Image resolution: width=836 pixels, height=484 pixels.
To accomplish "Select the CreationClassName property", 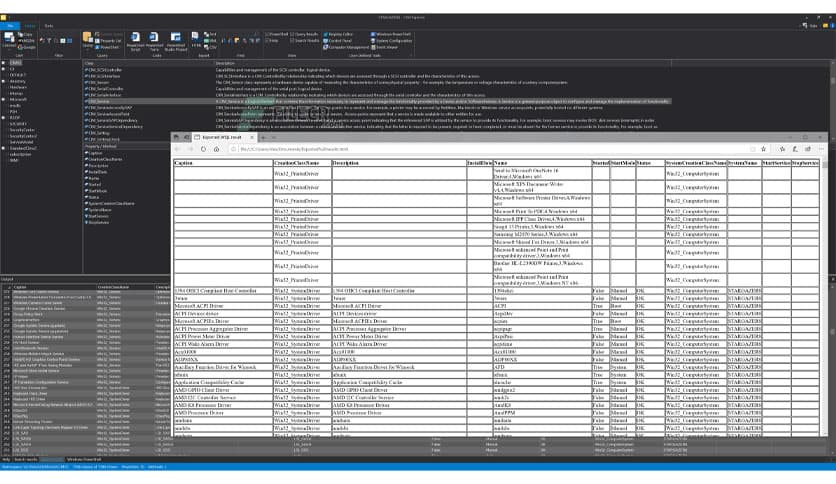I will [104, 159].
